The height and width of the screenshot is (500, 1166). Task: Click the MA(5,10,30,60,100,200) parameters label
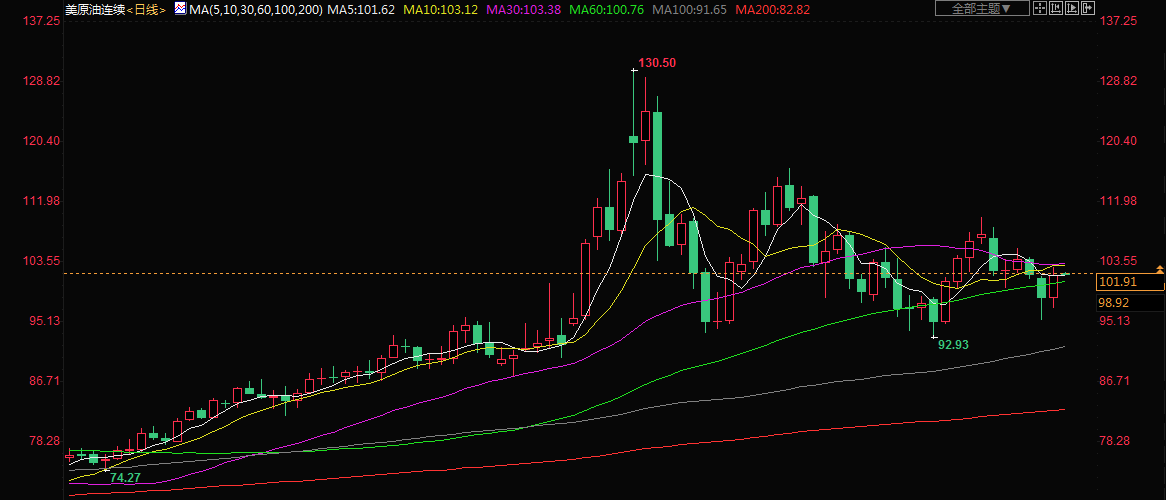coord(256,9)
